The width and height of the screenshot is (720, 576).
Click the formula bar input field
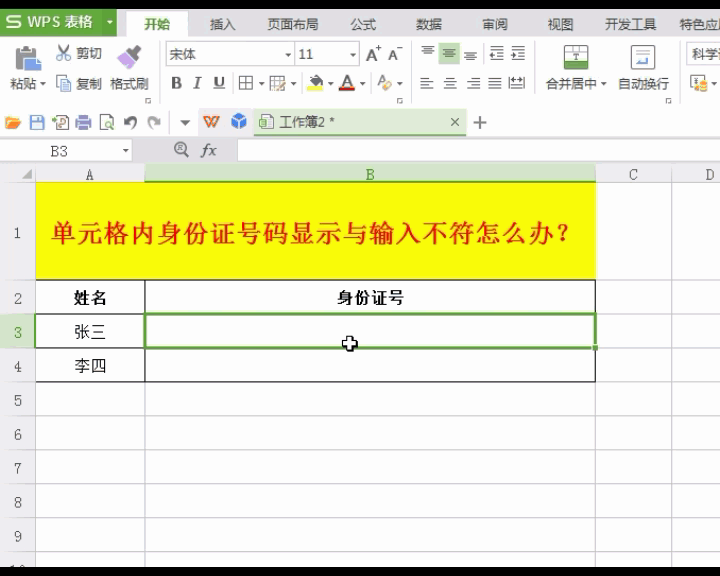478,151
